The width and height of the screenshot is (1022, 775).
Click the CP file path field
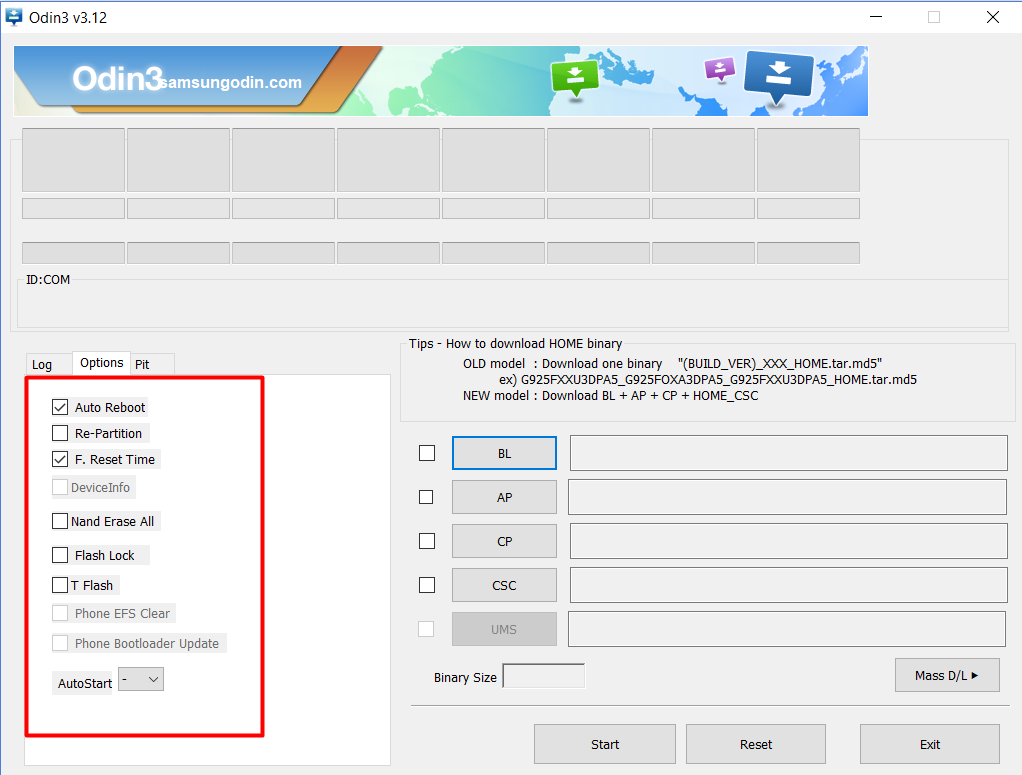coord(789,541)
